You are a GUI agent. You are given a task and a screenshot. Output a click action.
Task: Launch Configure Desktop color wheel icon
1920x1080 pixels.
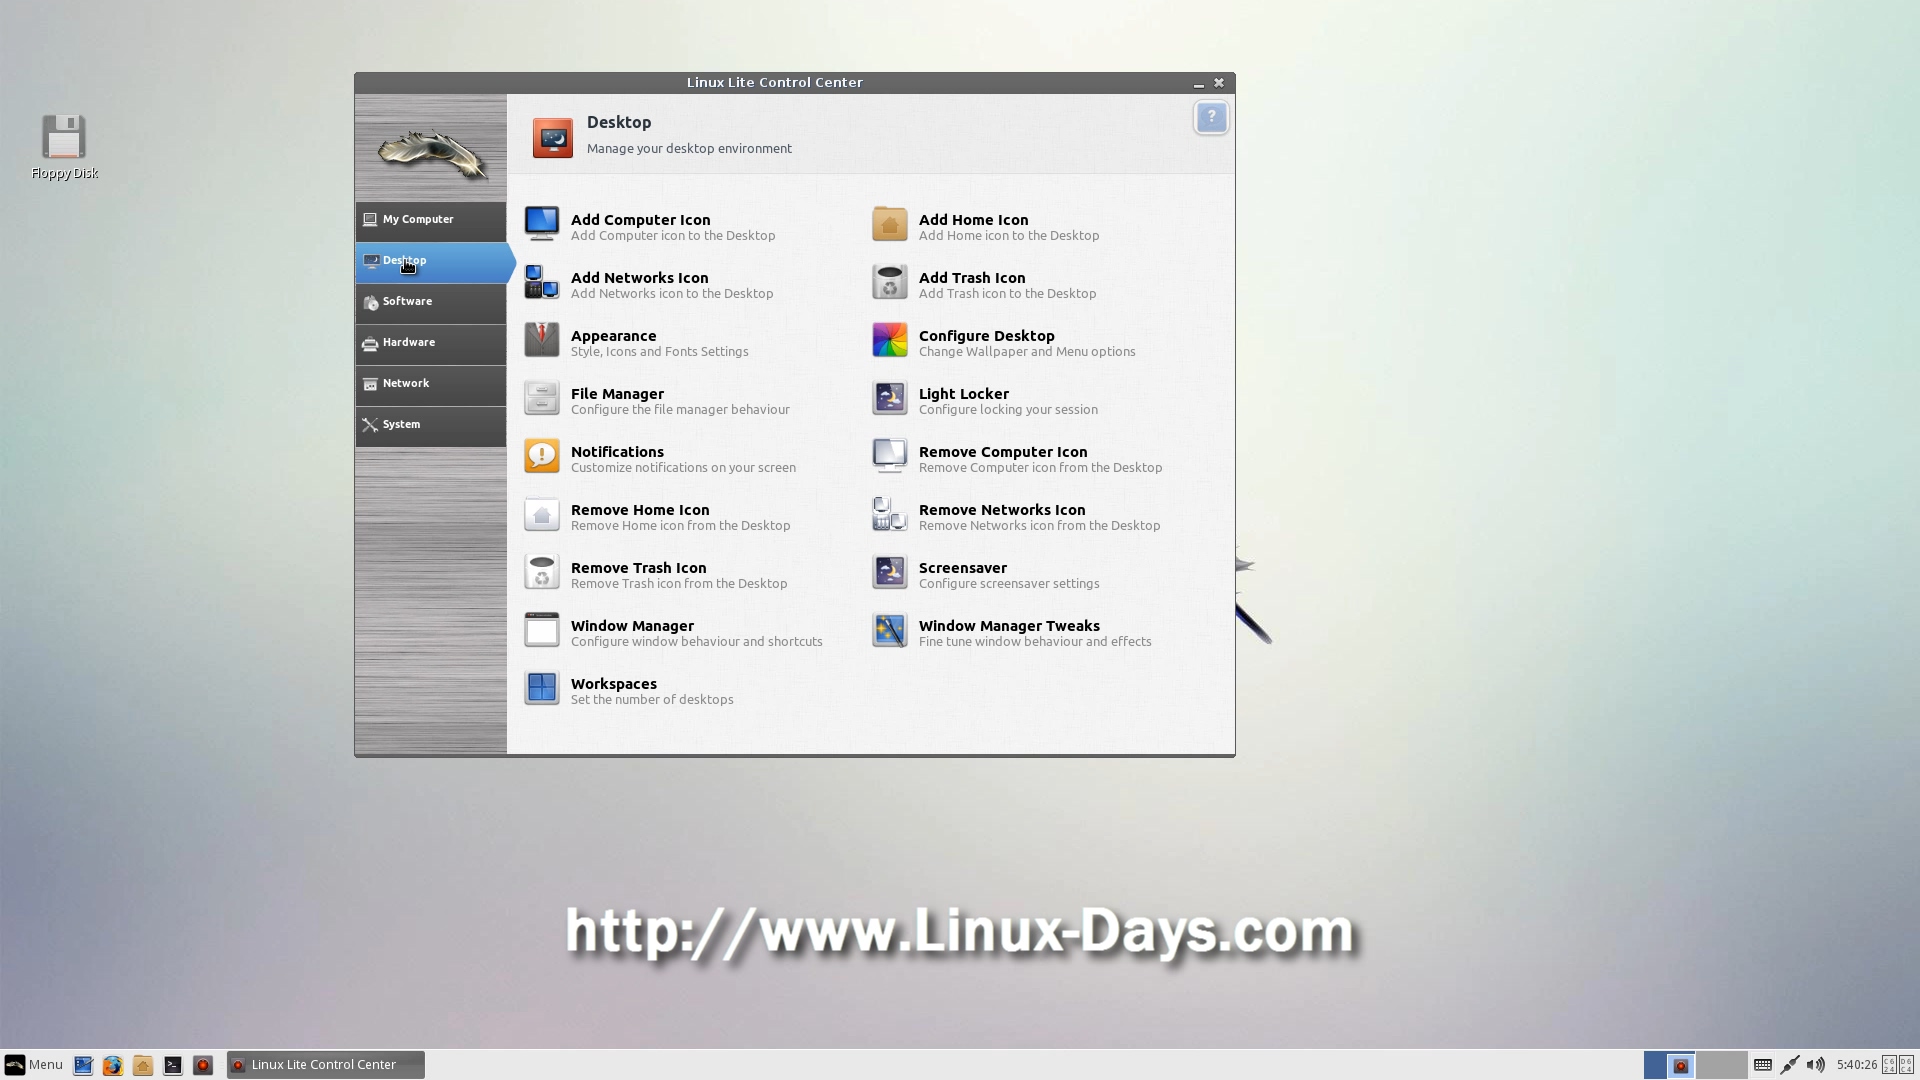click(890, 340)
